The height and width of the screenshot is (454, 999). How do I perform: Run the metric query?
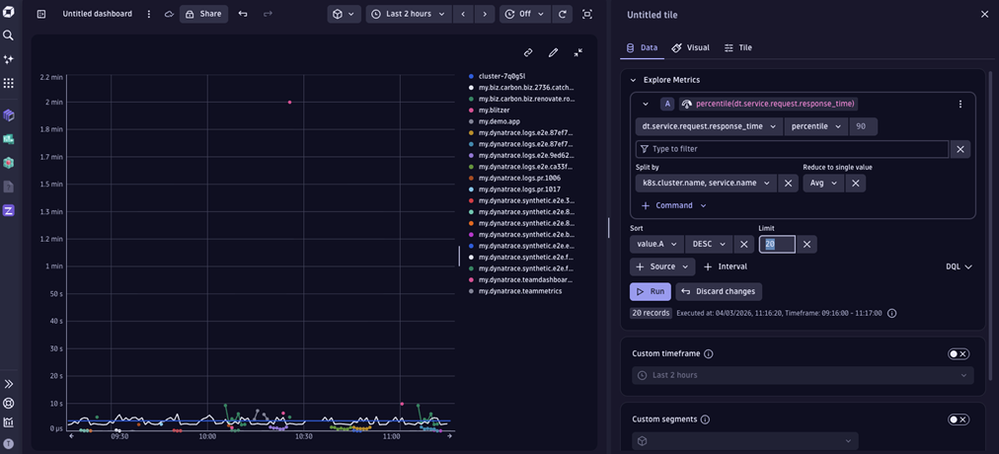pos(650,292)
